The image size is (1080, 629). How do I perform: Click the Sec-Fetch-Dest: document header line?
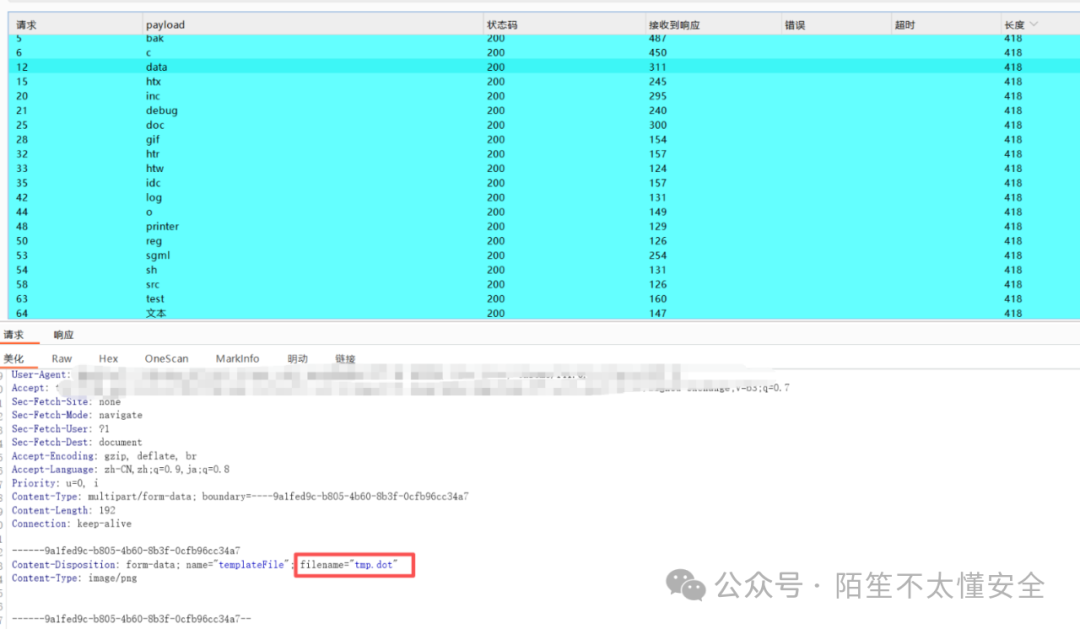click(x=76, y=442)
